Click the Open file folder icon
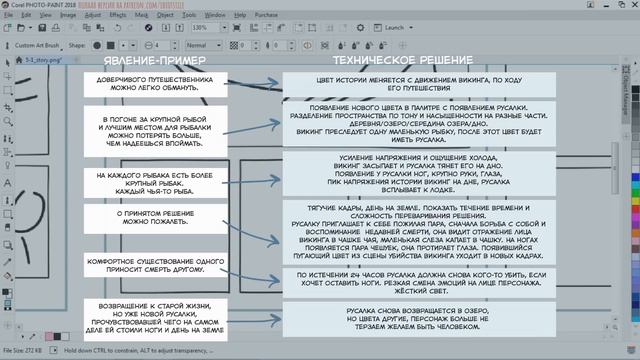Screen dimensions: 640x360 point(21,28)
